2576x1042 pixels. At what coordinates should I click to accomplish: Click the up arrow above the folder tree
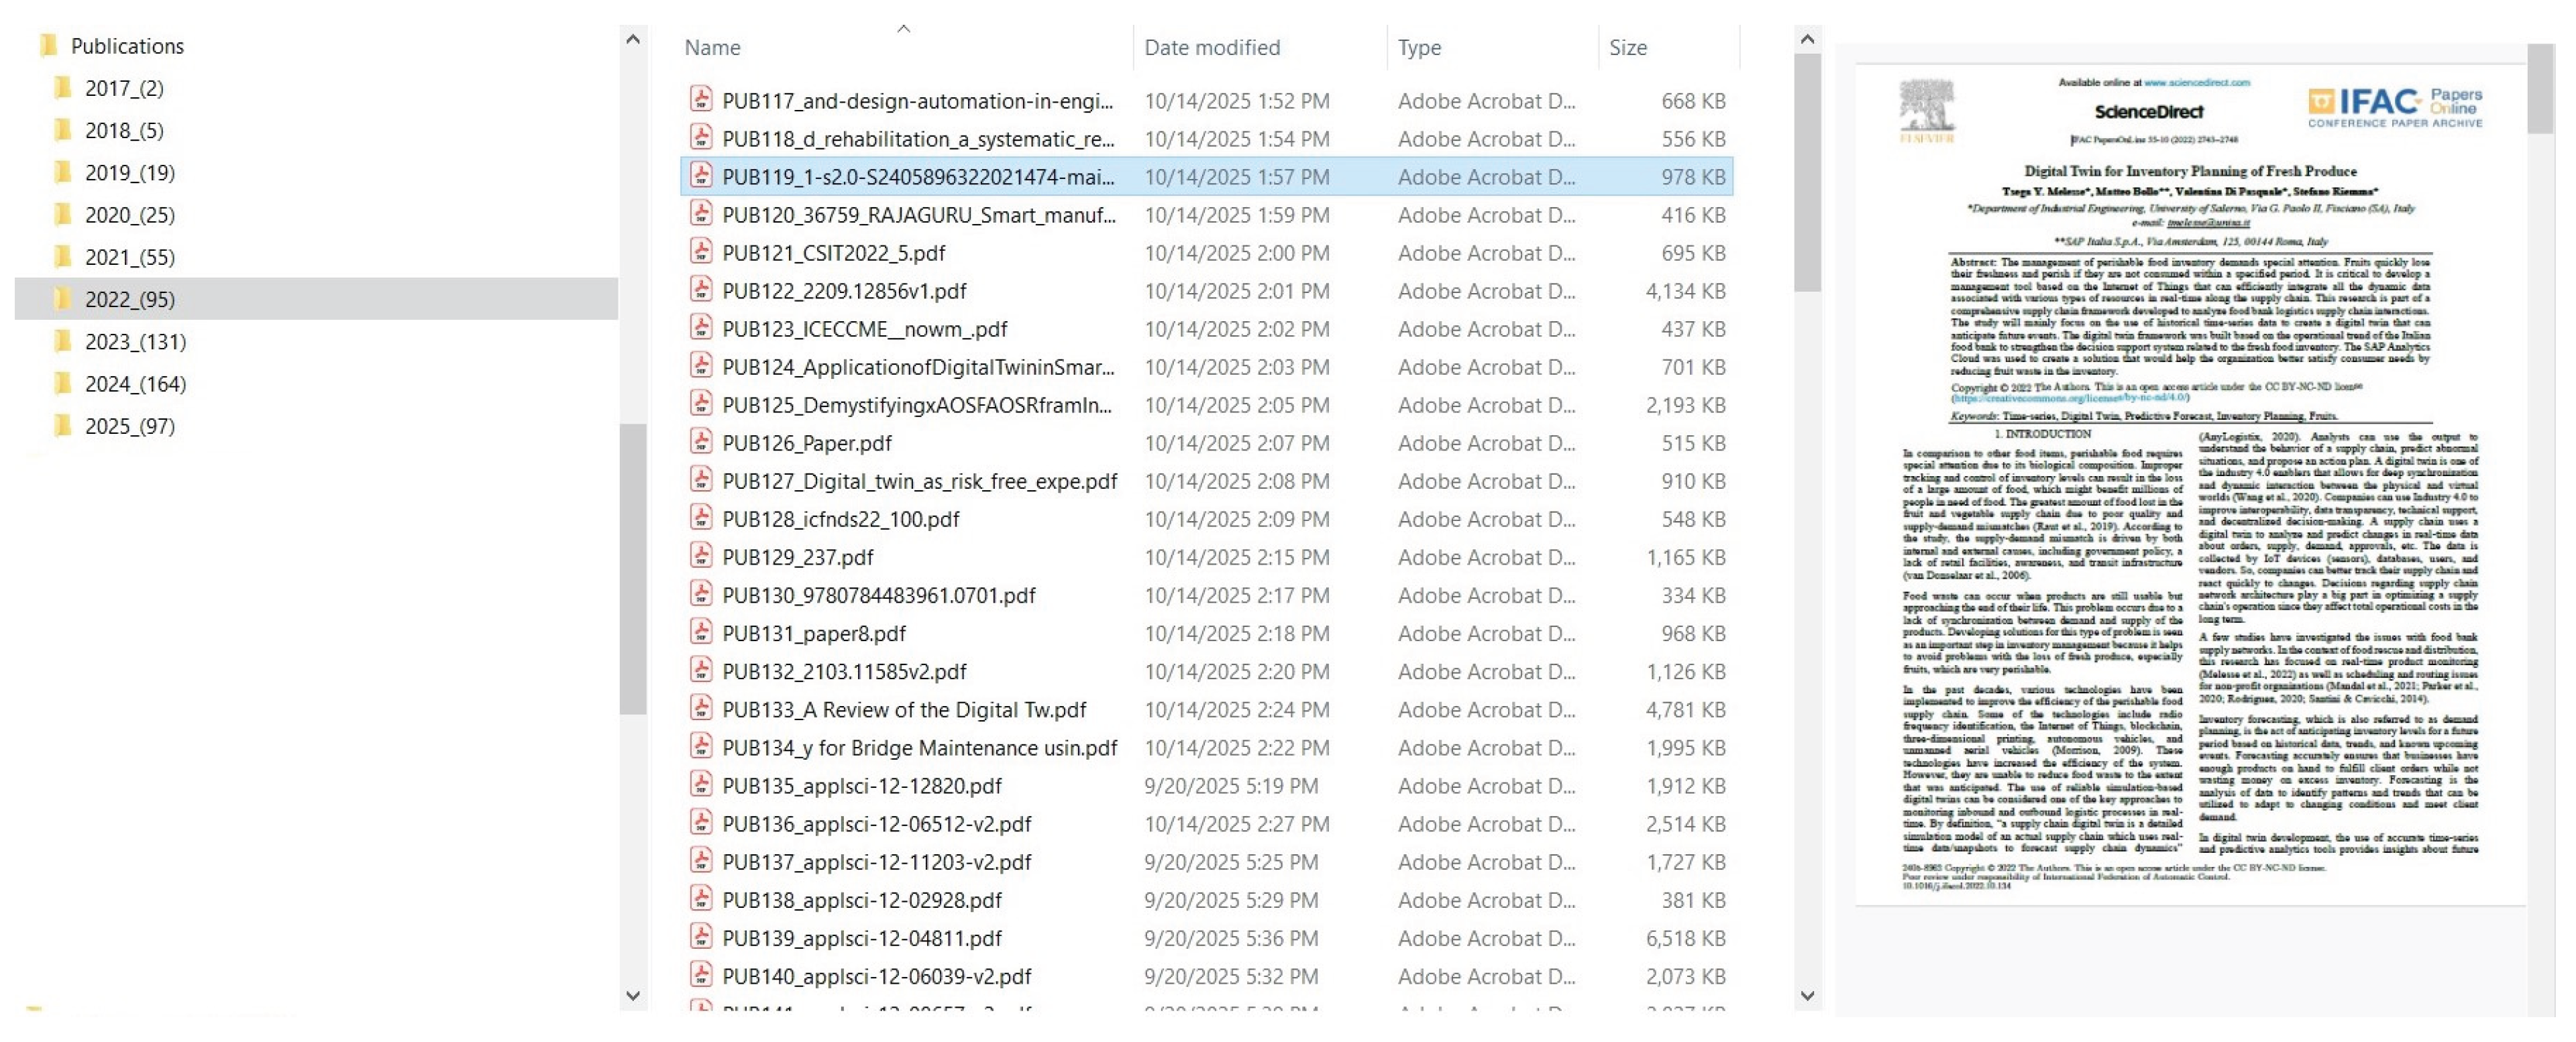click(x=633, y=38)
